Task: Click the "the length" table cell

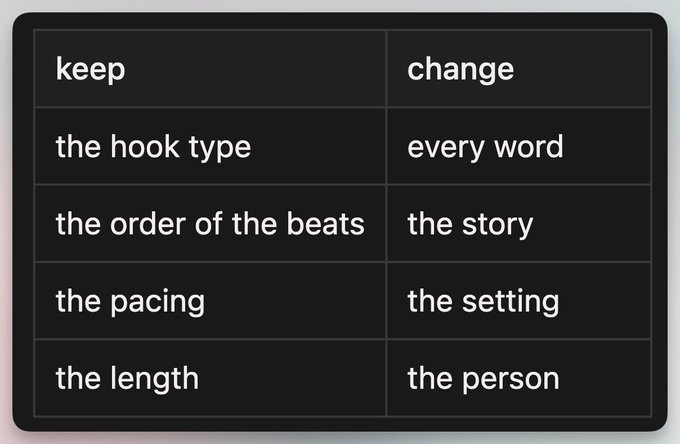Action: [210, 378]
